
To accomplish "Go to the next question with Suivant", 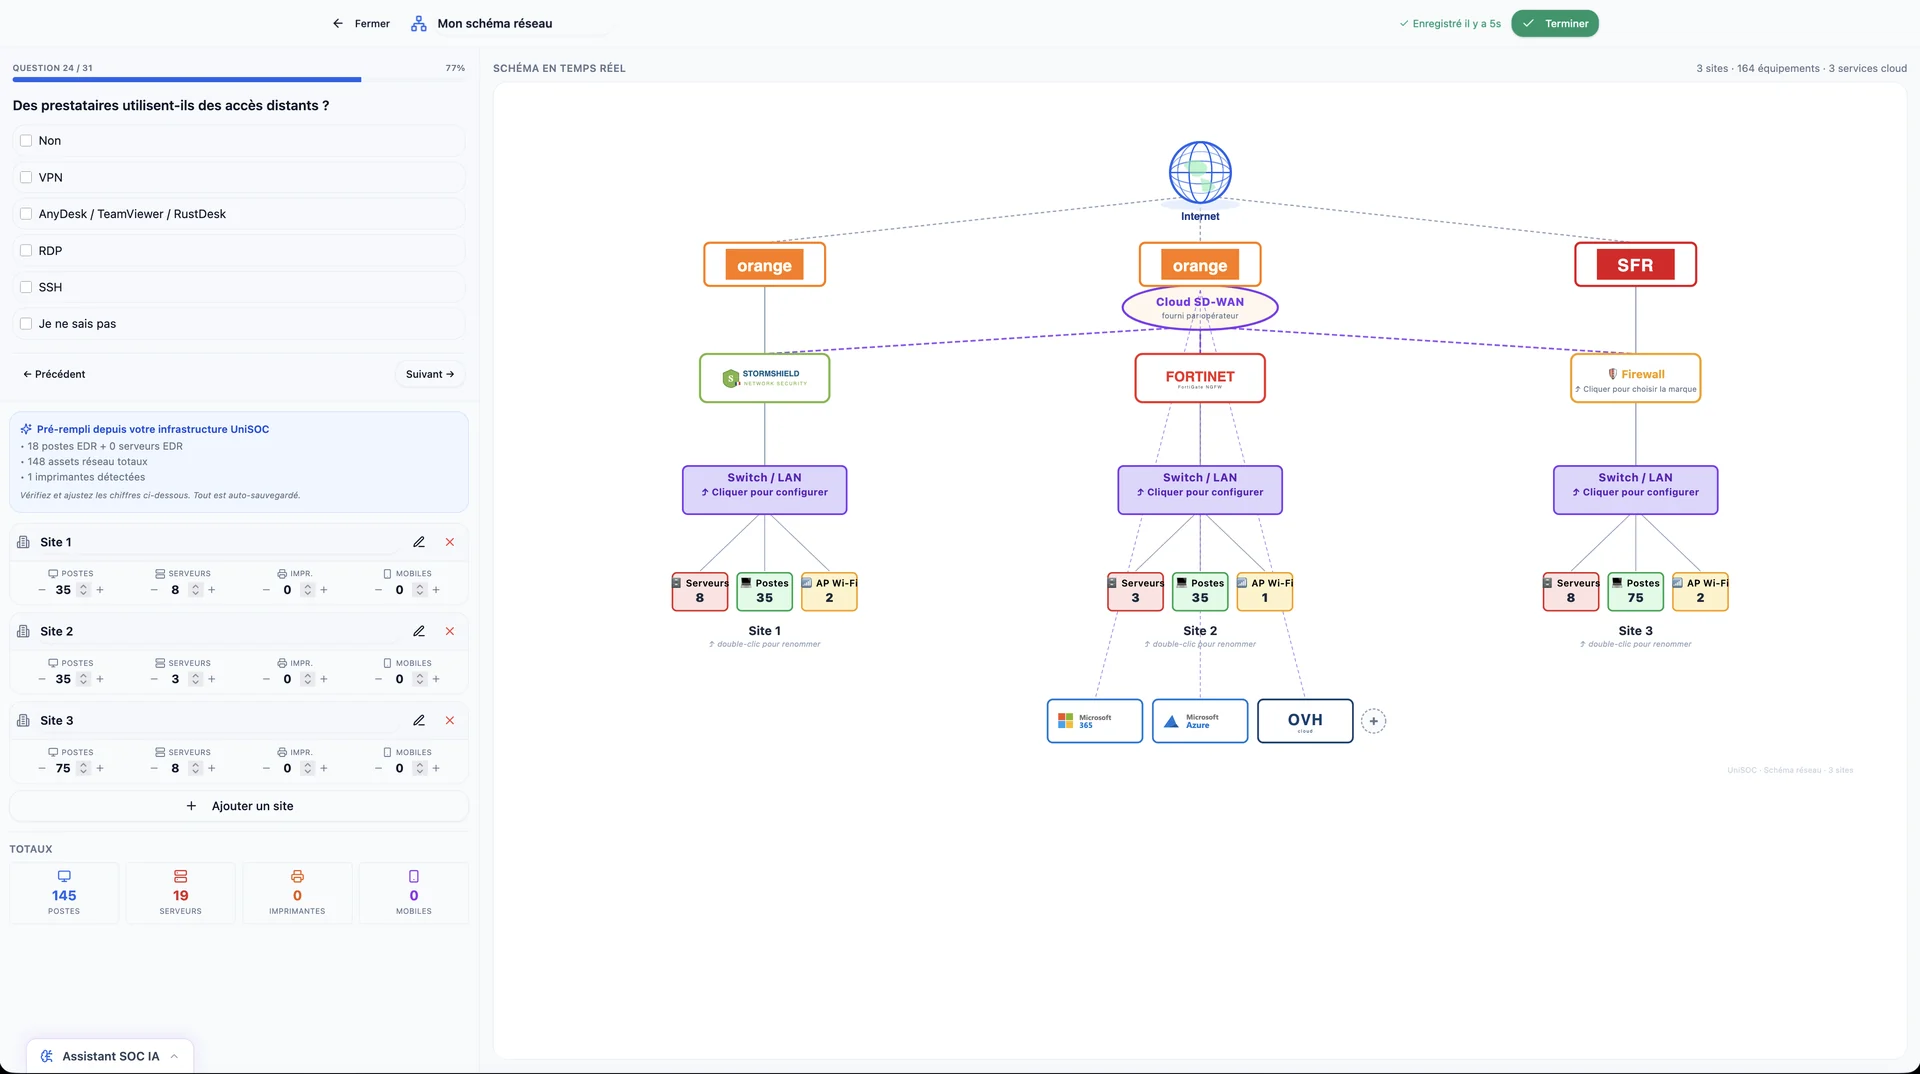I will [430, 374].
